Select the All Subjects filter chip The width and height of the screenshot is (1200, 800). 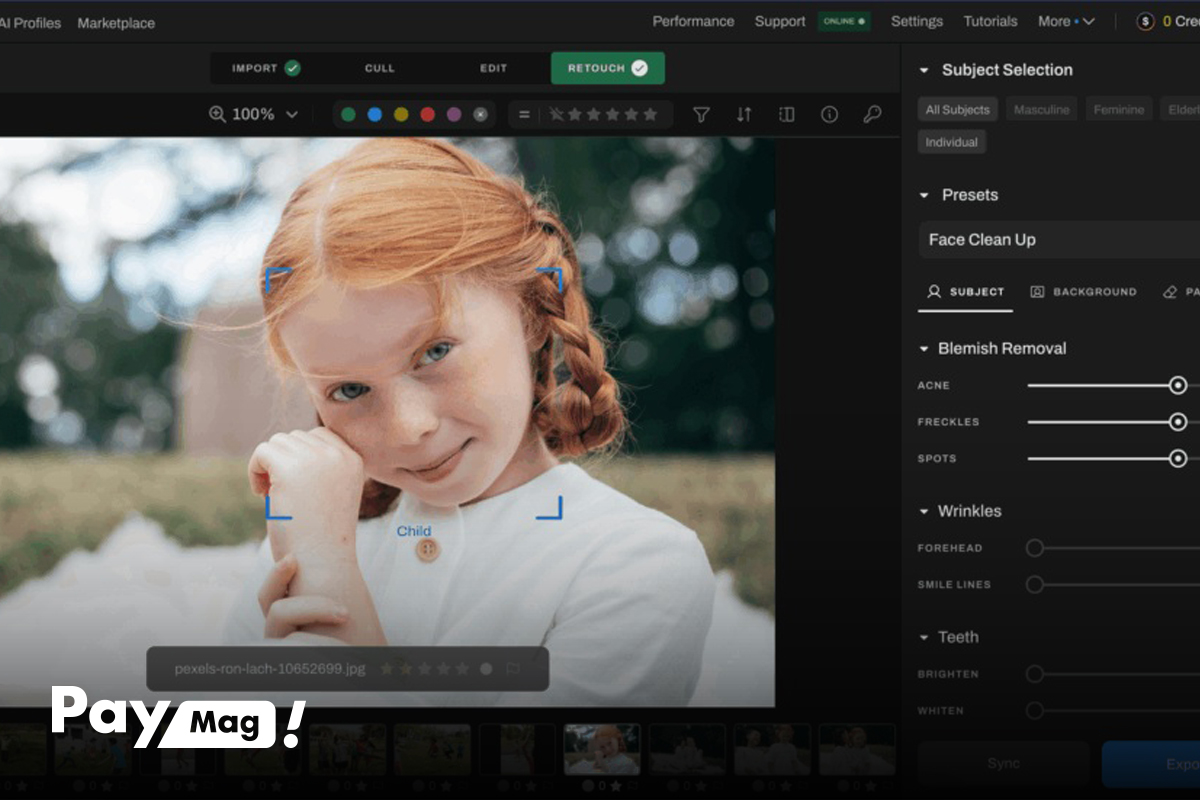957,110
